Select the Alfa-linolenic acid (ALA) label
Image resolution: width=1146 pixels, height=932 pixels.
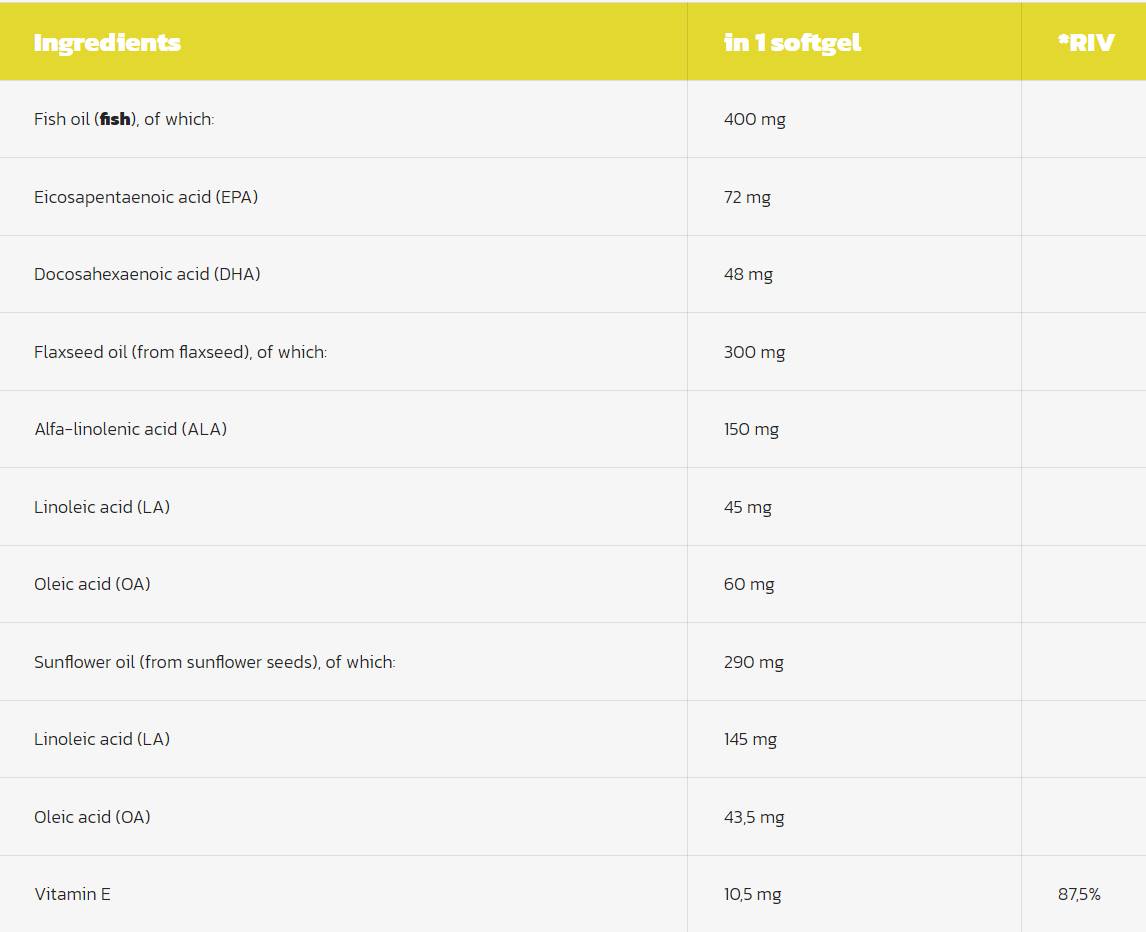[130, 429]
